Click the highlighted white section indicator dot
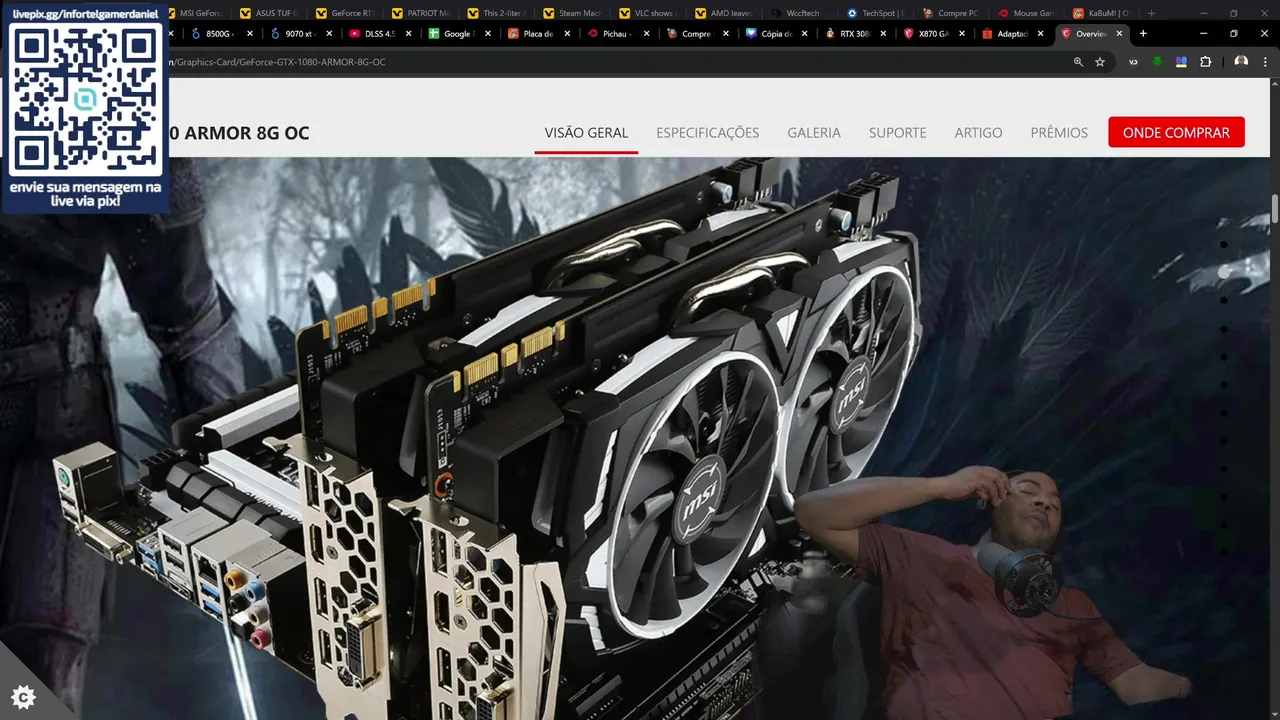 click(1223, 272)
